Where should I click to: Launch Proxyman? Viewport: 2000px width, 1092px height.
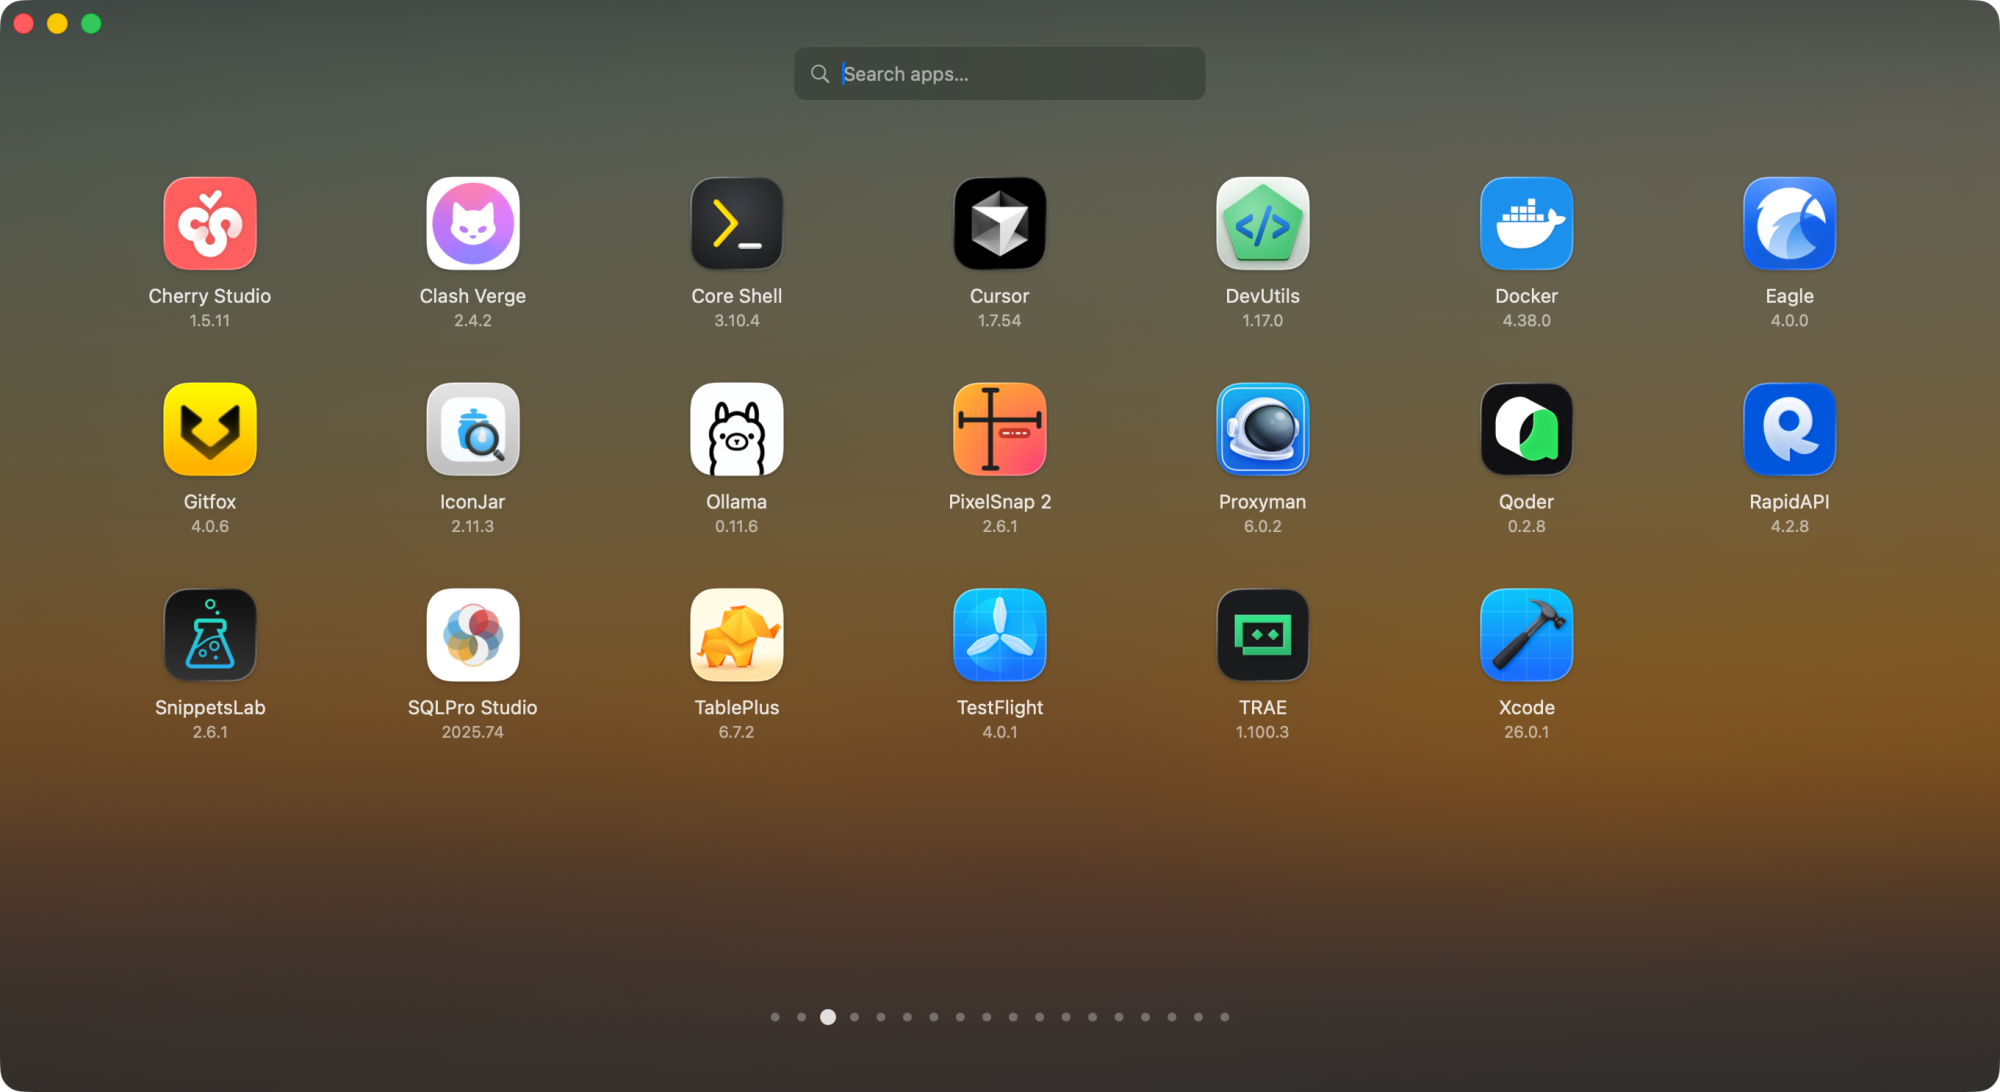tap(1263, 429)
